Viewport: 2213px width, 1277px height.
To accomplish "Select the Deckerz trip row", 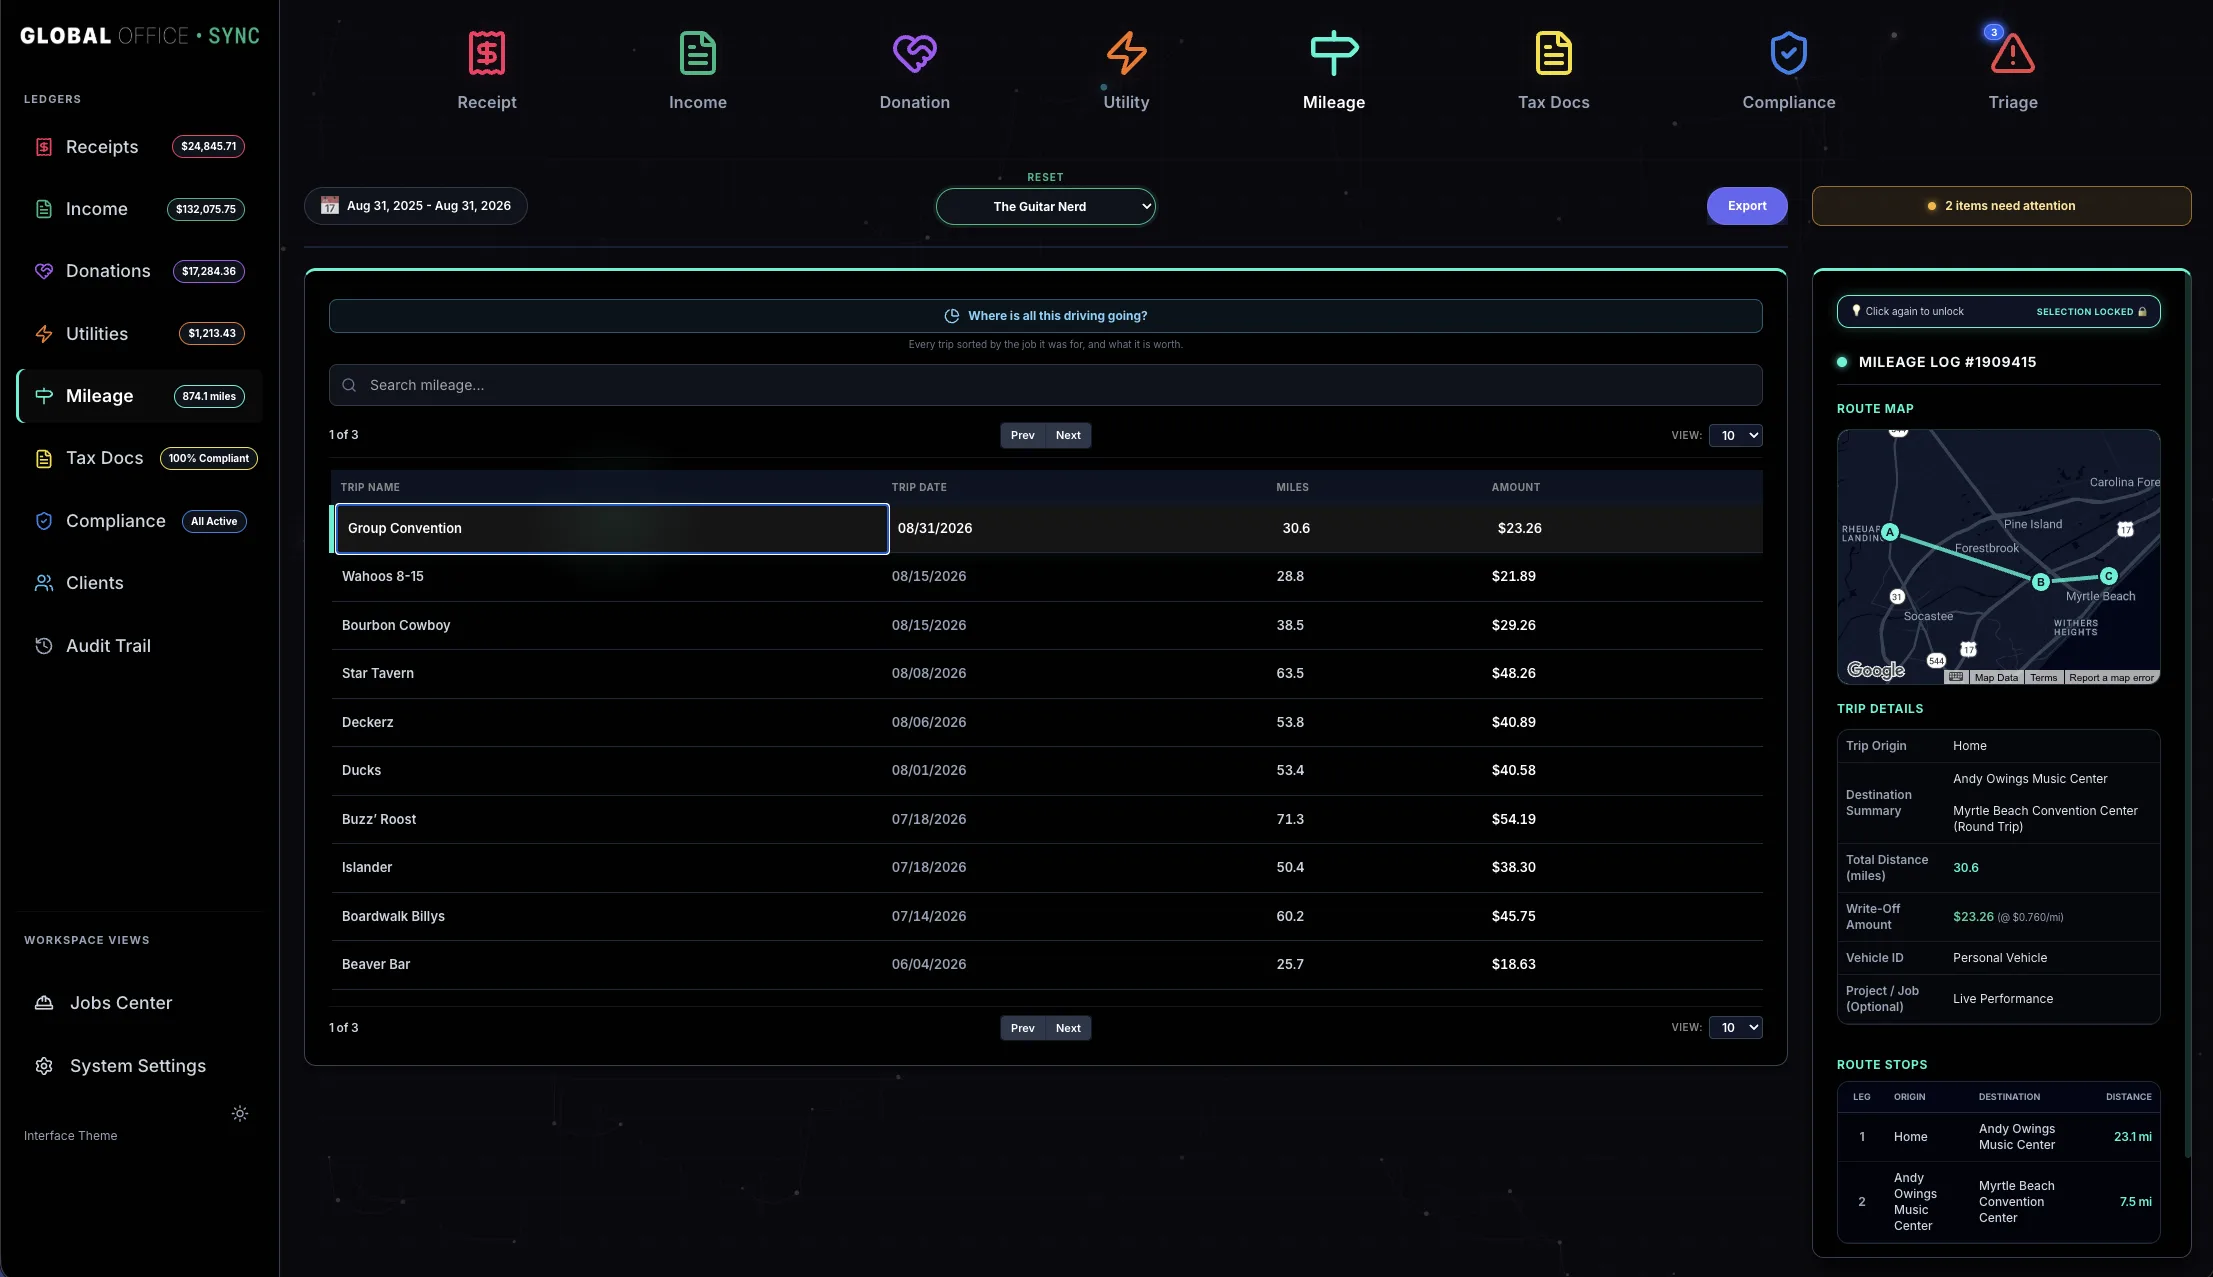I will (x=1046, y=722).
